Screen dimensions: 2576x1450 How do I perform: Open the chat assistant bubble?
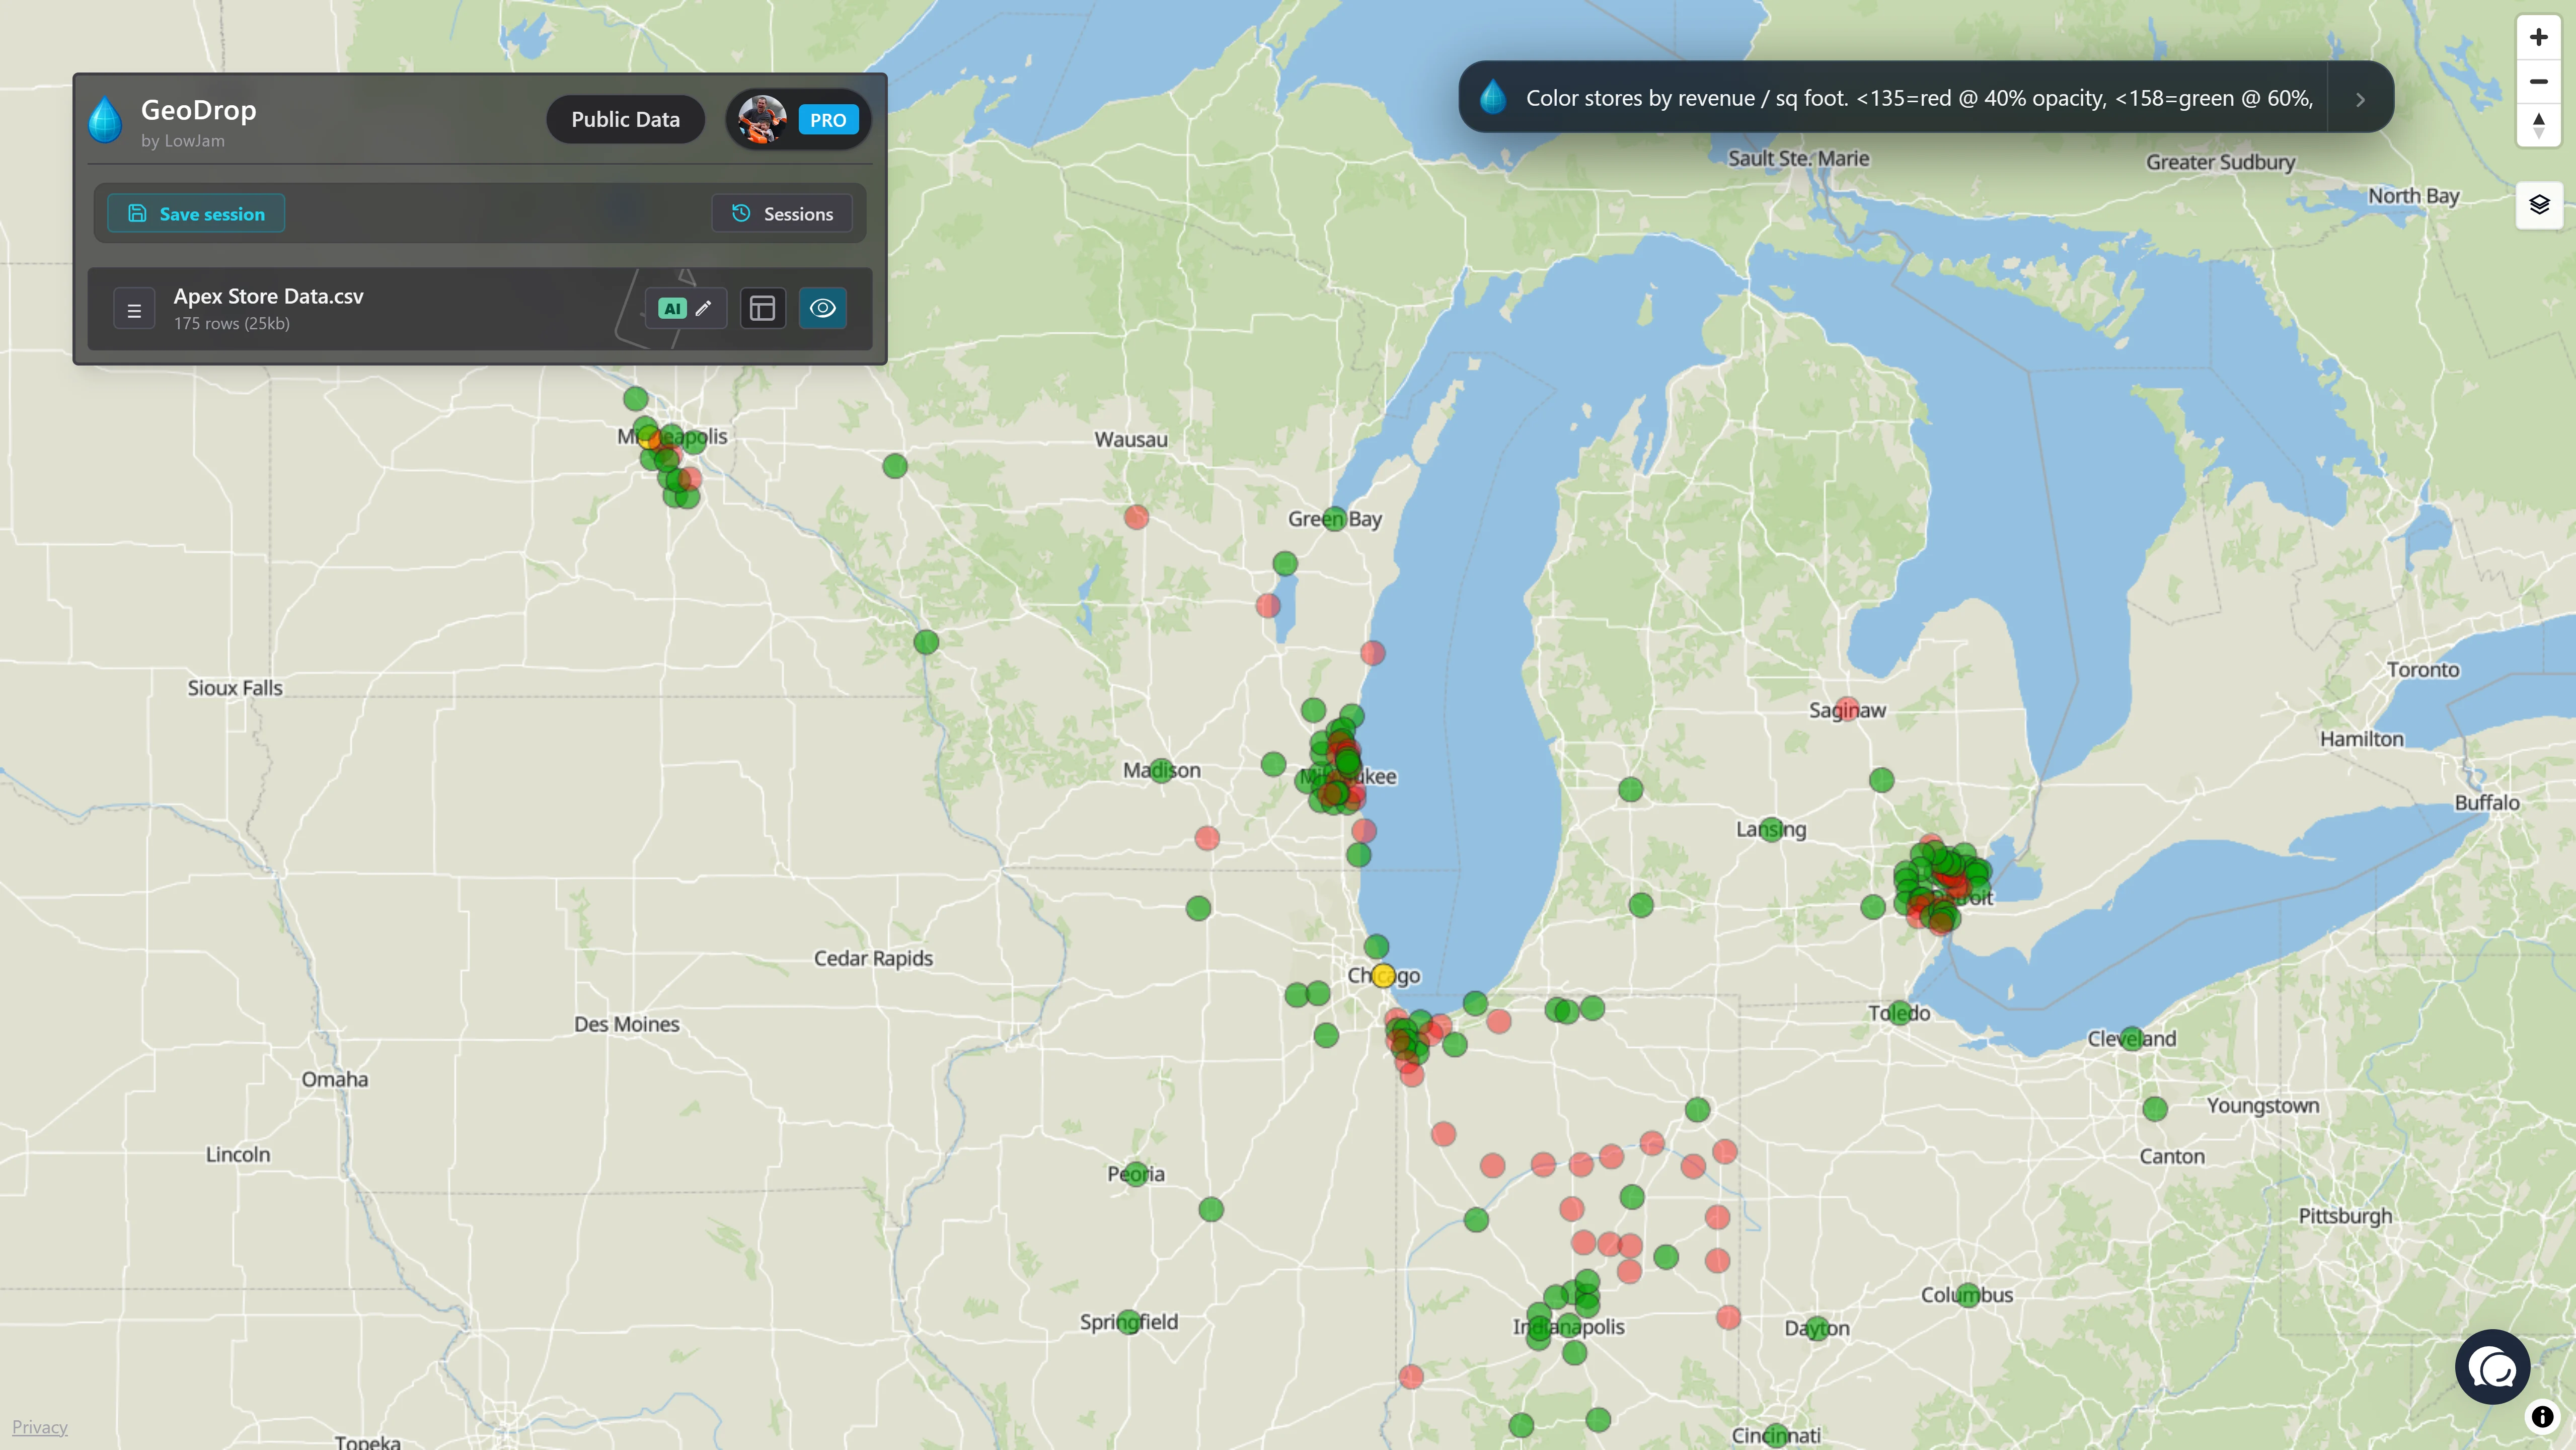click(2493, 1367)
